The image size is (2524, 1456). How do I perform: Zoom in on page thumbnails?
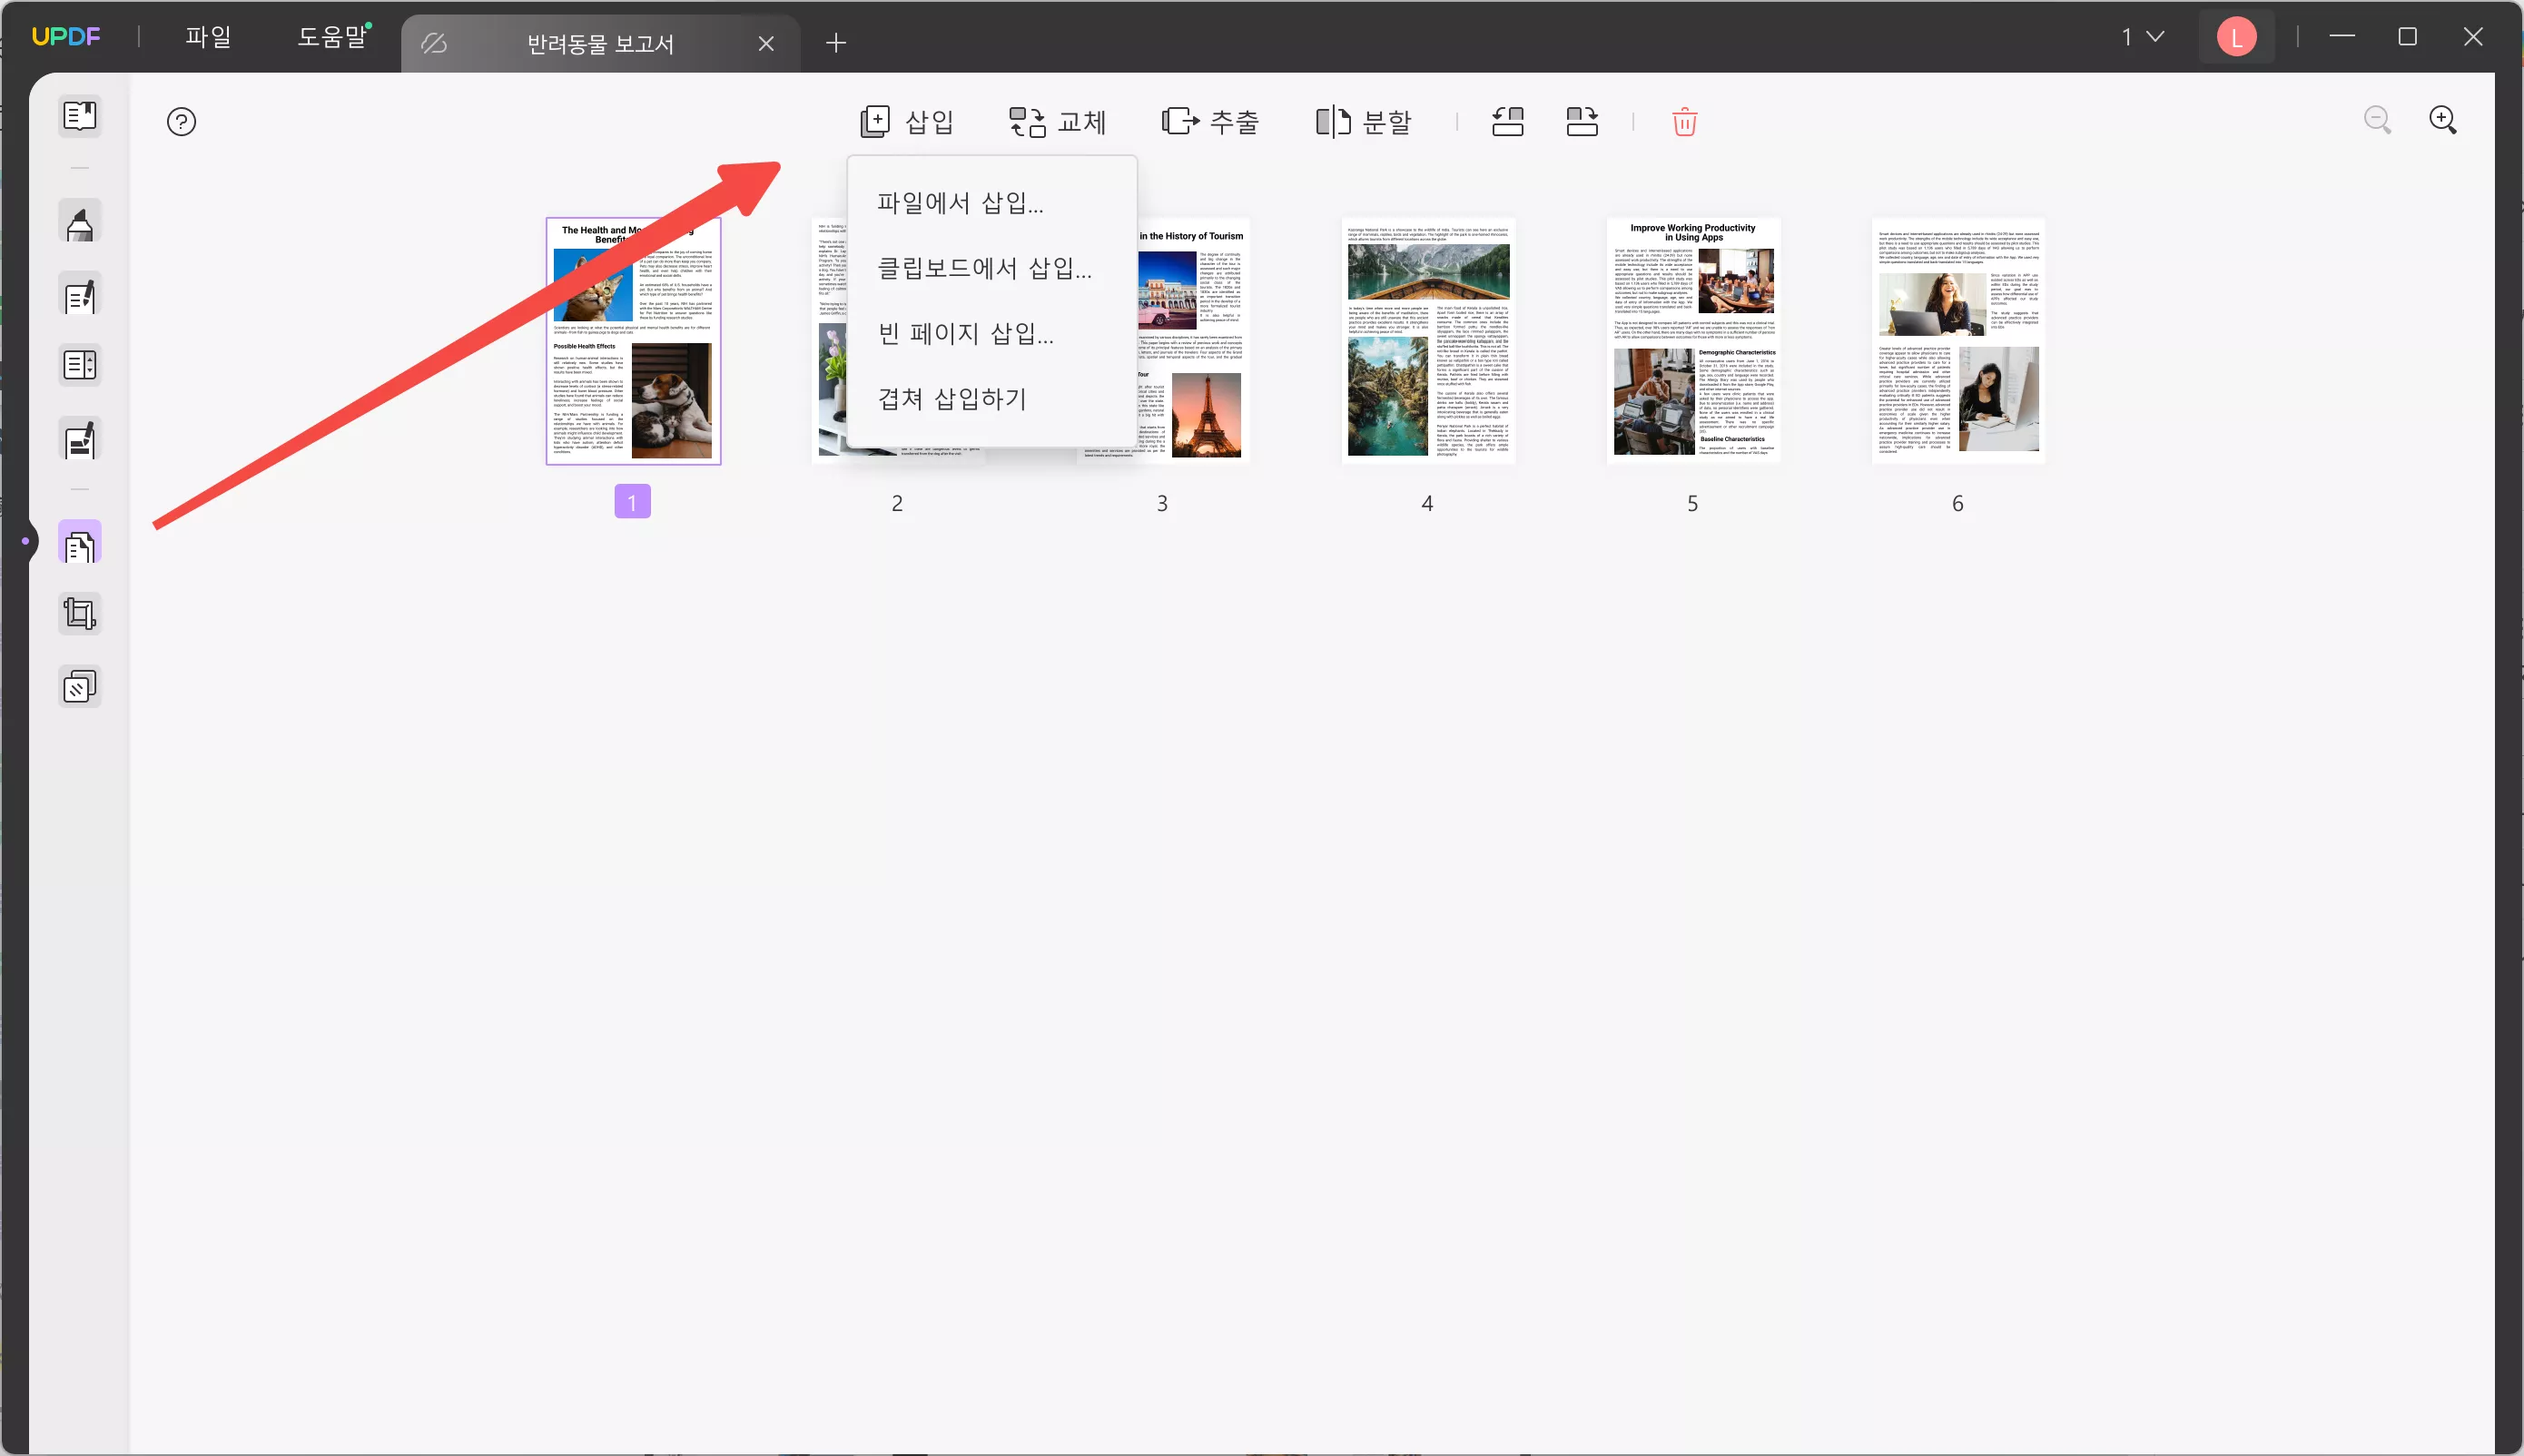tap(2442, 120)
